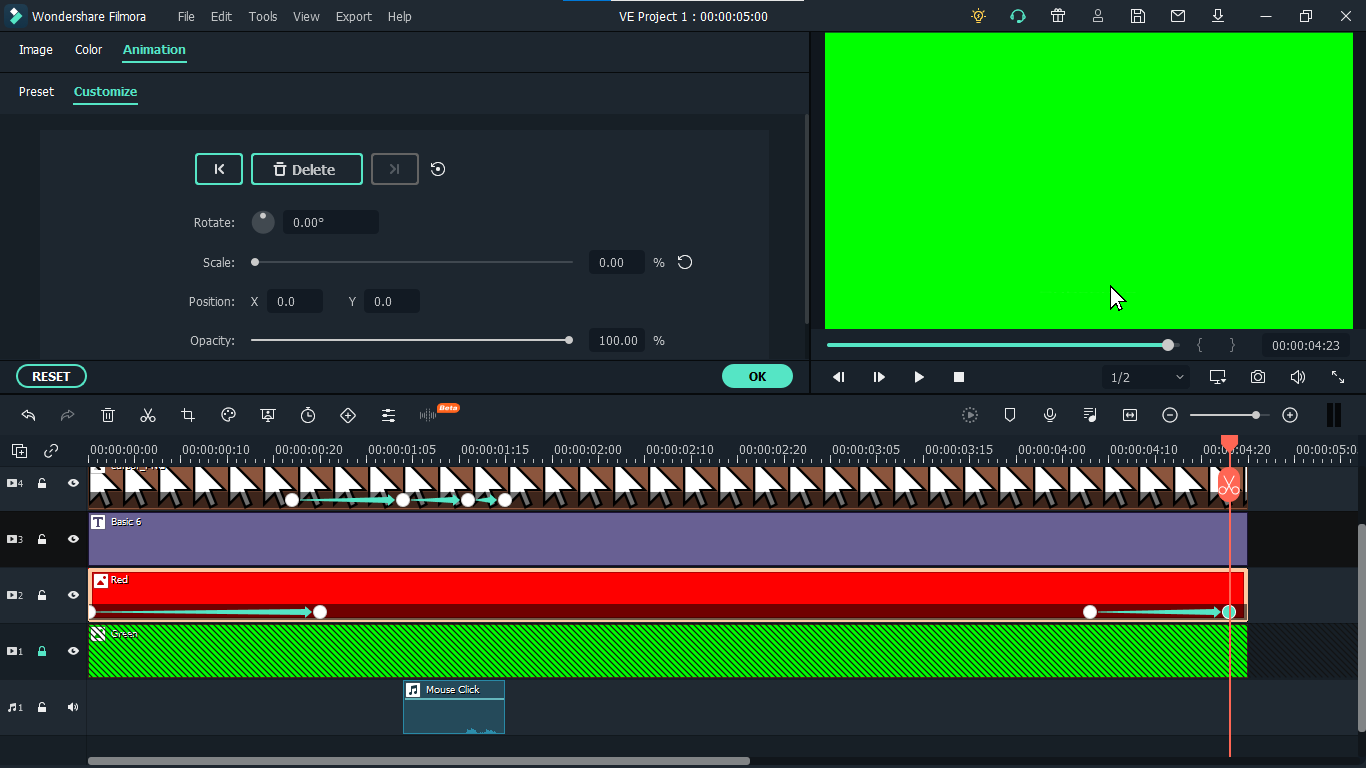Click the trash delete icon in timeline toolbar
This screenshot has height=768, width=1366.
(x=108, y=415)
